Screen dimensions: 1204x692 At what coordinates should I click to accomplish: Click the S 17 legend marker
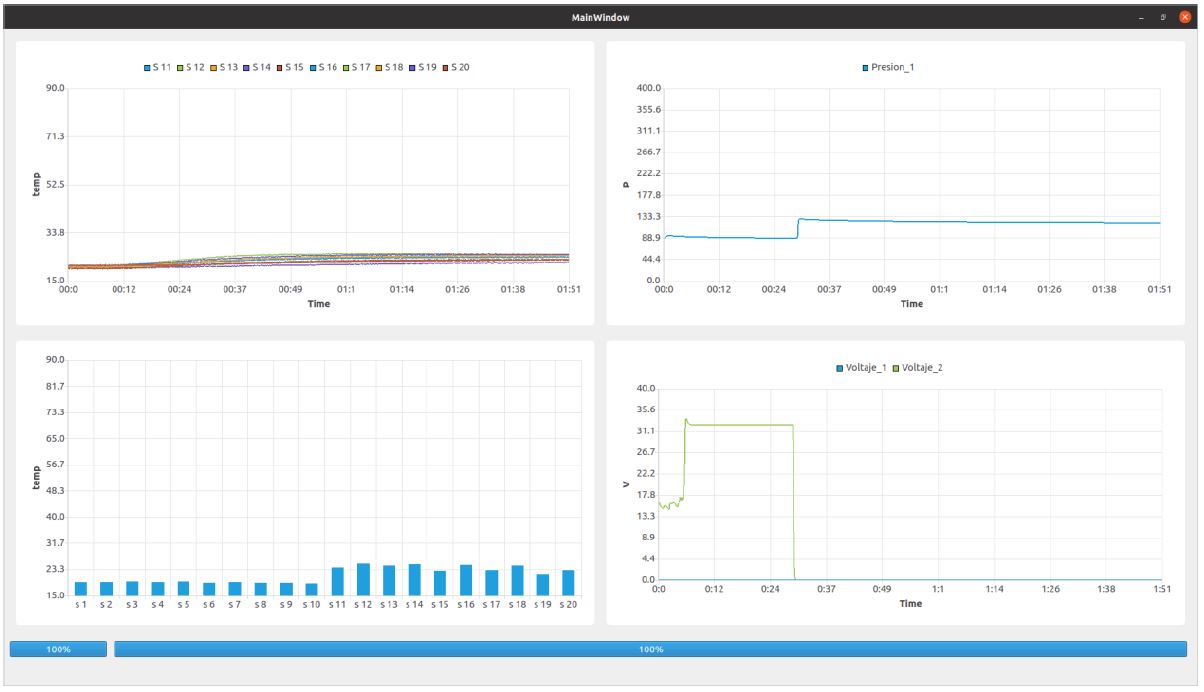tap(347, 68)
